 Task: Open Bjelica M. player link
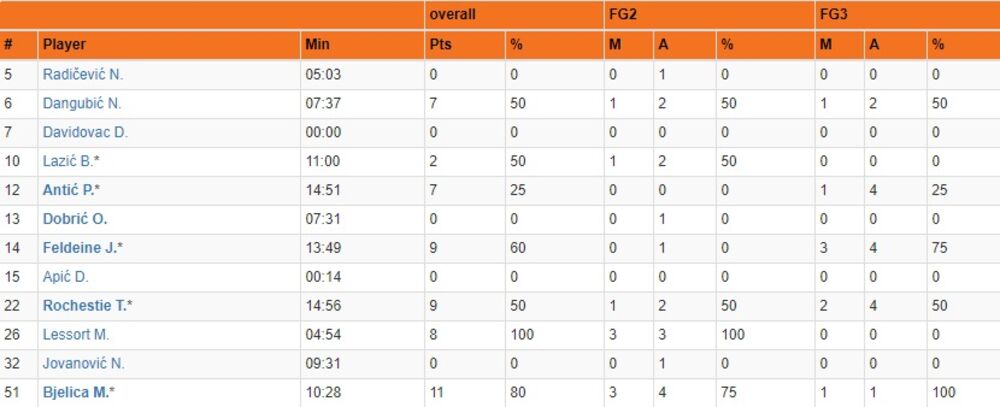pos(76,393)
